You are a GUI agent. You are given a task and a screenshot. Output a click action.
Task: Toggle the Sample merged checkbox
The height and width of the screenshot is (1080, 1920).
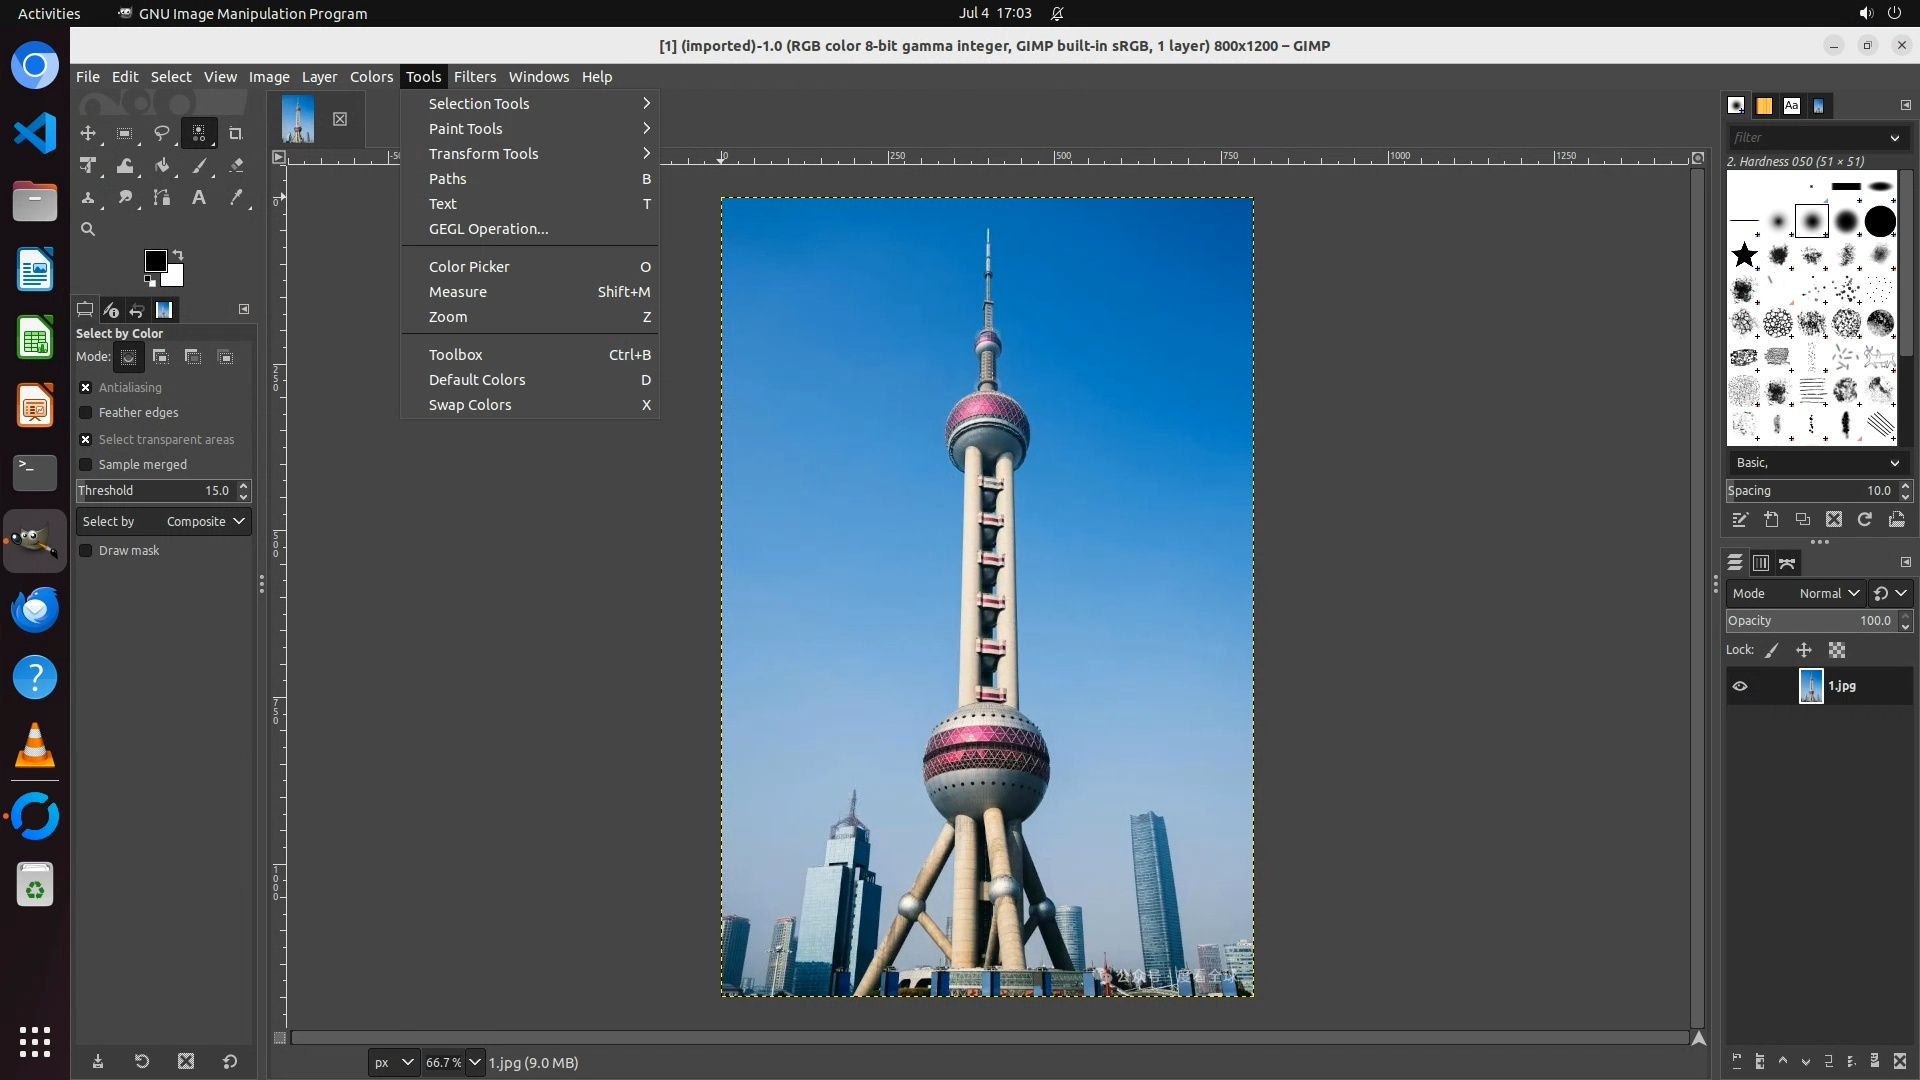pos(86,465)
